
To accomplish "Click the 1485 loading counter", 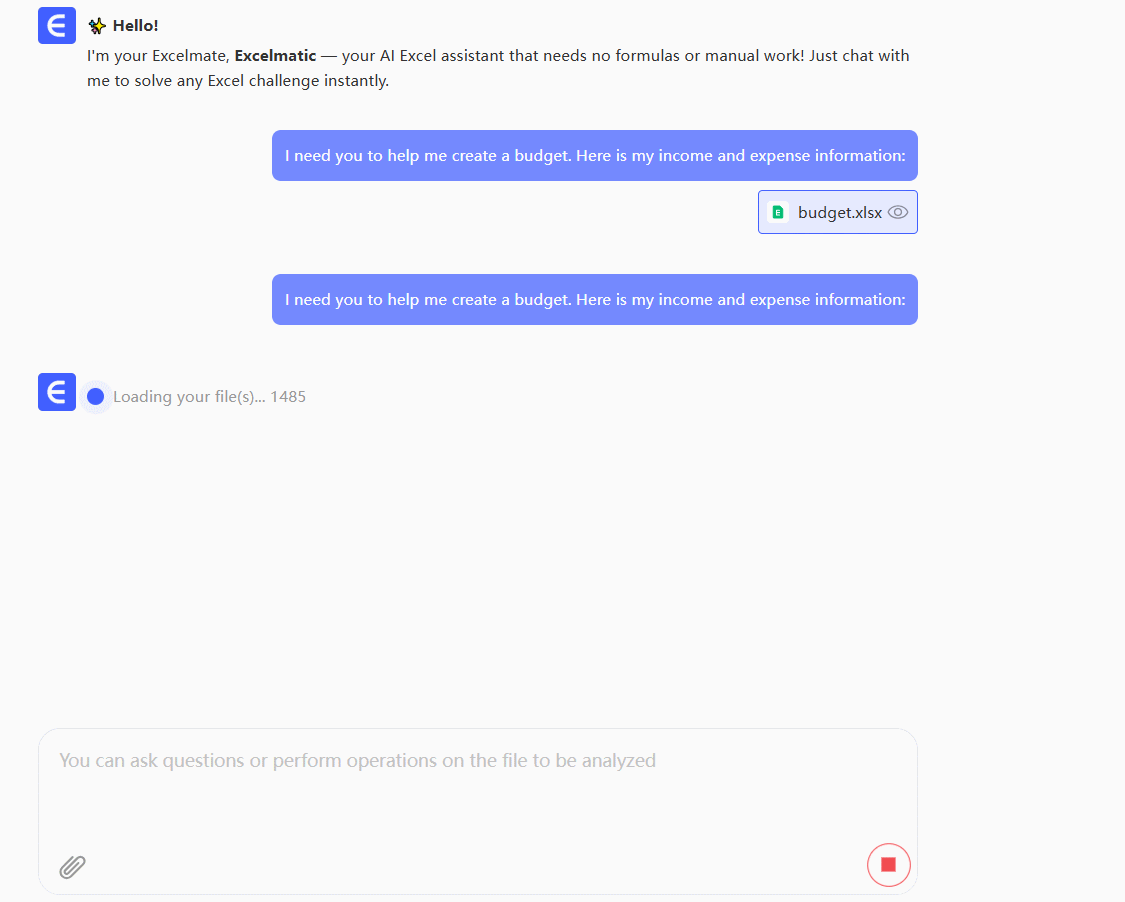I will pos(288,397).
